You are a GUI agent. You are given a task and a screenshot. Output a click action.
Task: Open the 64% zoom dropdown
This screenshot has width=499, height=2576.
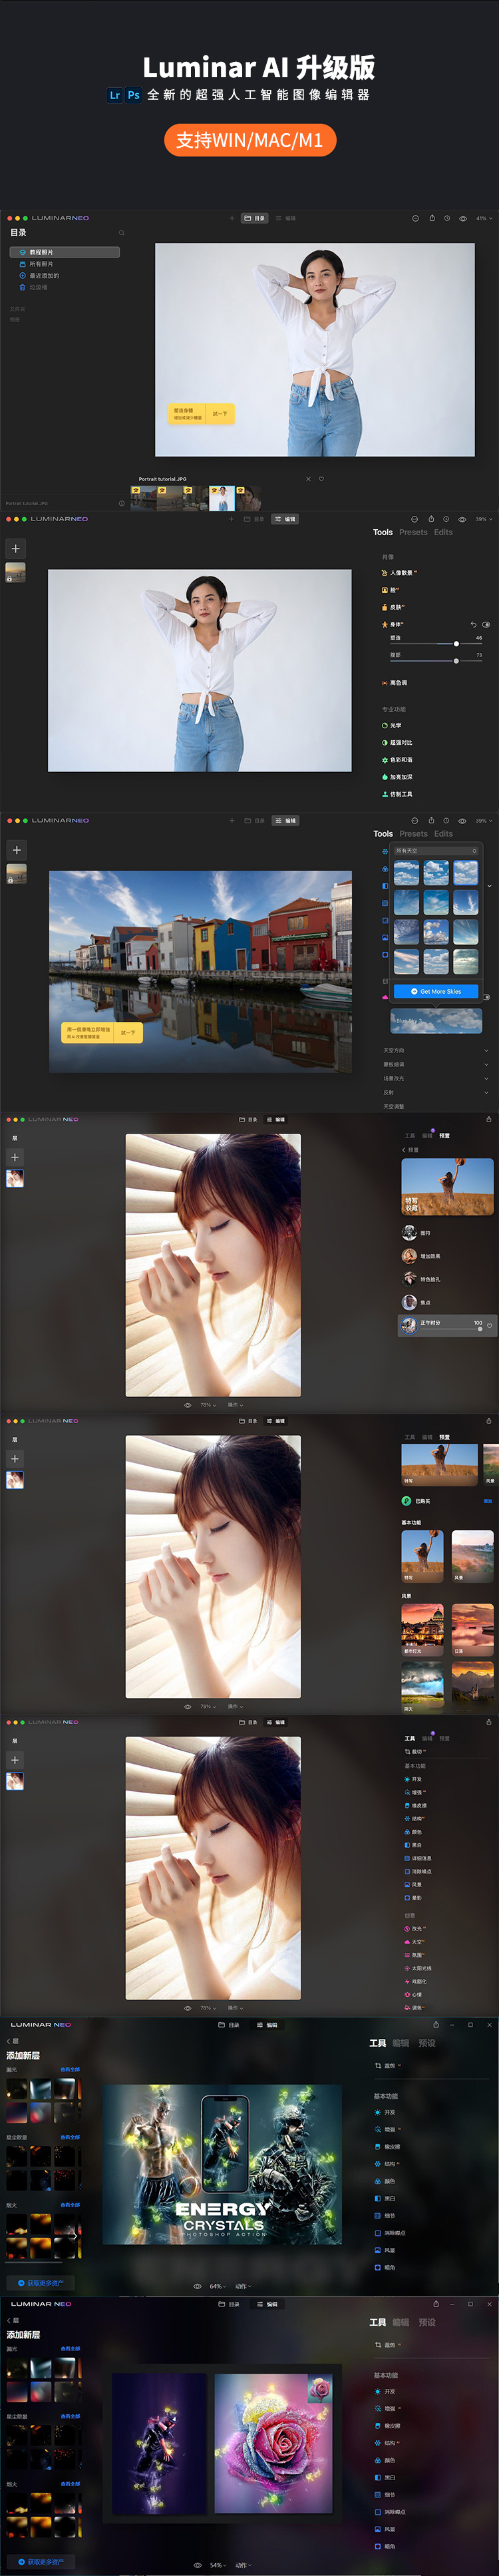217,2286
